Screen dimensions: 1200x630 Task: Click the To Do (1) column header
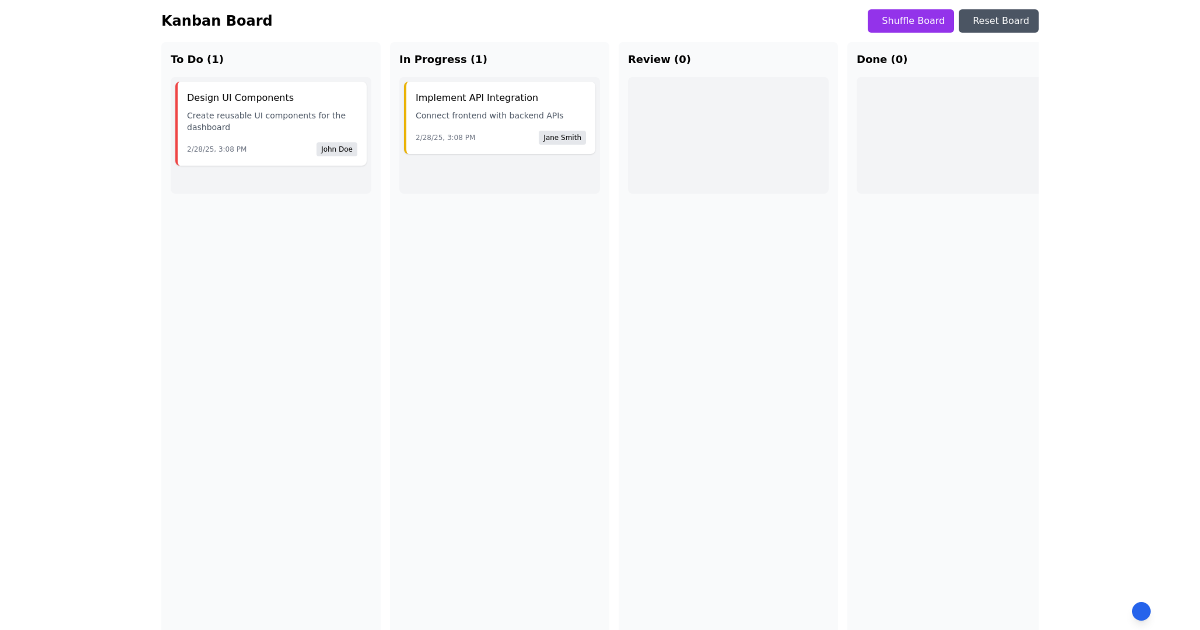[197, 59]
